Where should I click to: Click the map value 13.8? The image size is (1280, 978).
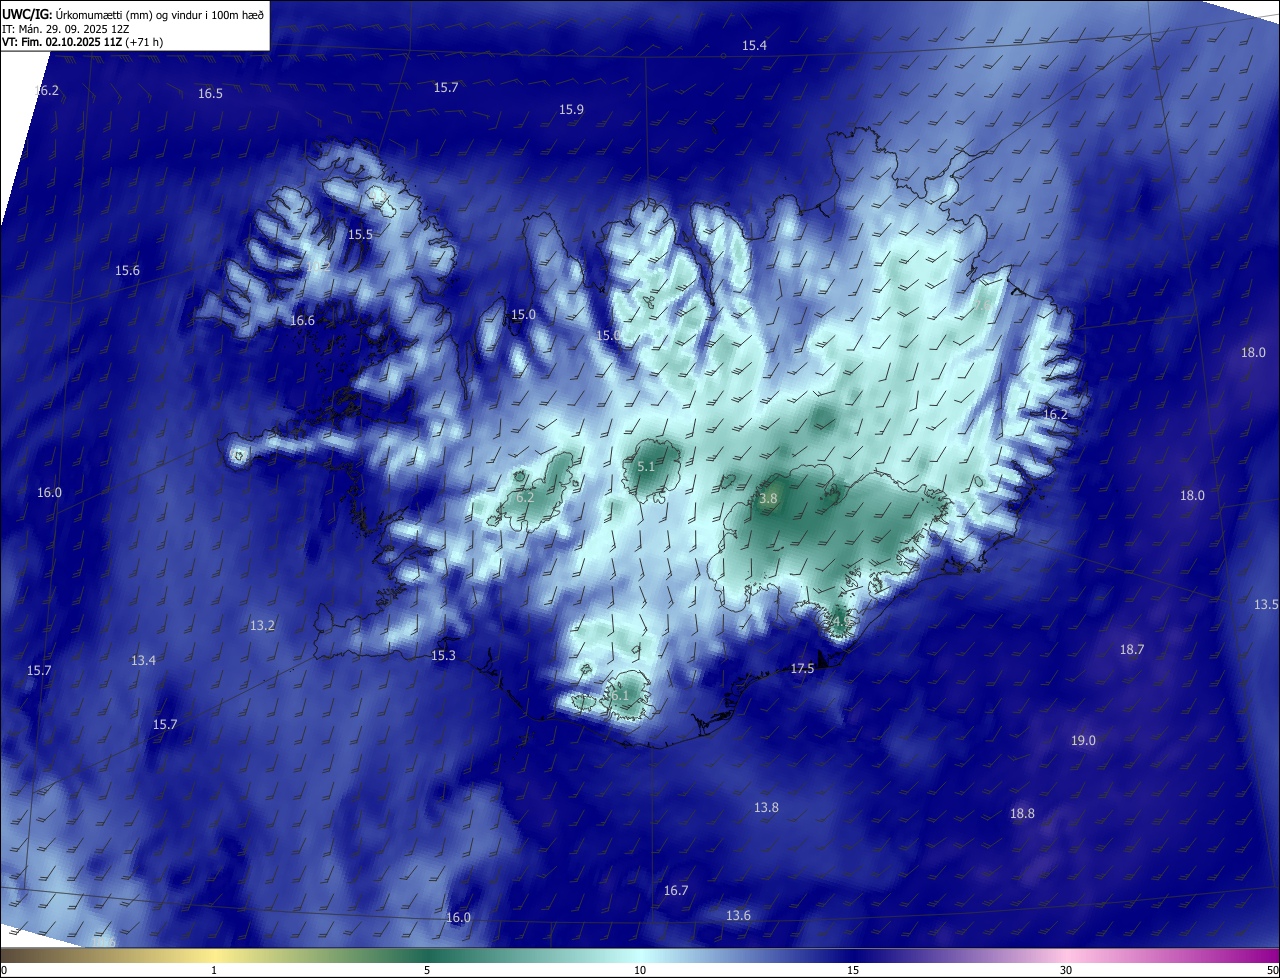(766, 808)
